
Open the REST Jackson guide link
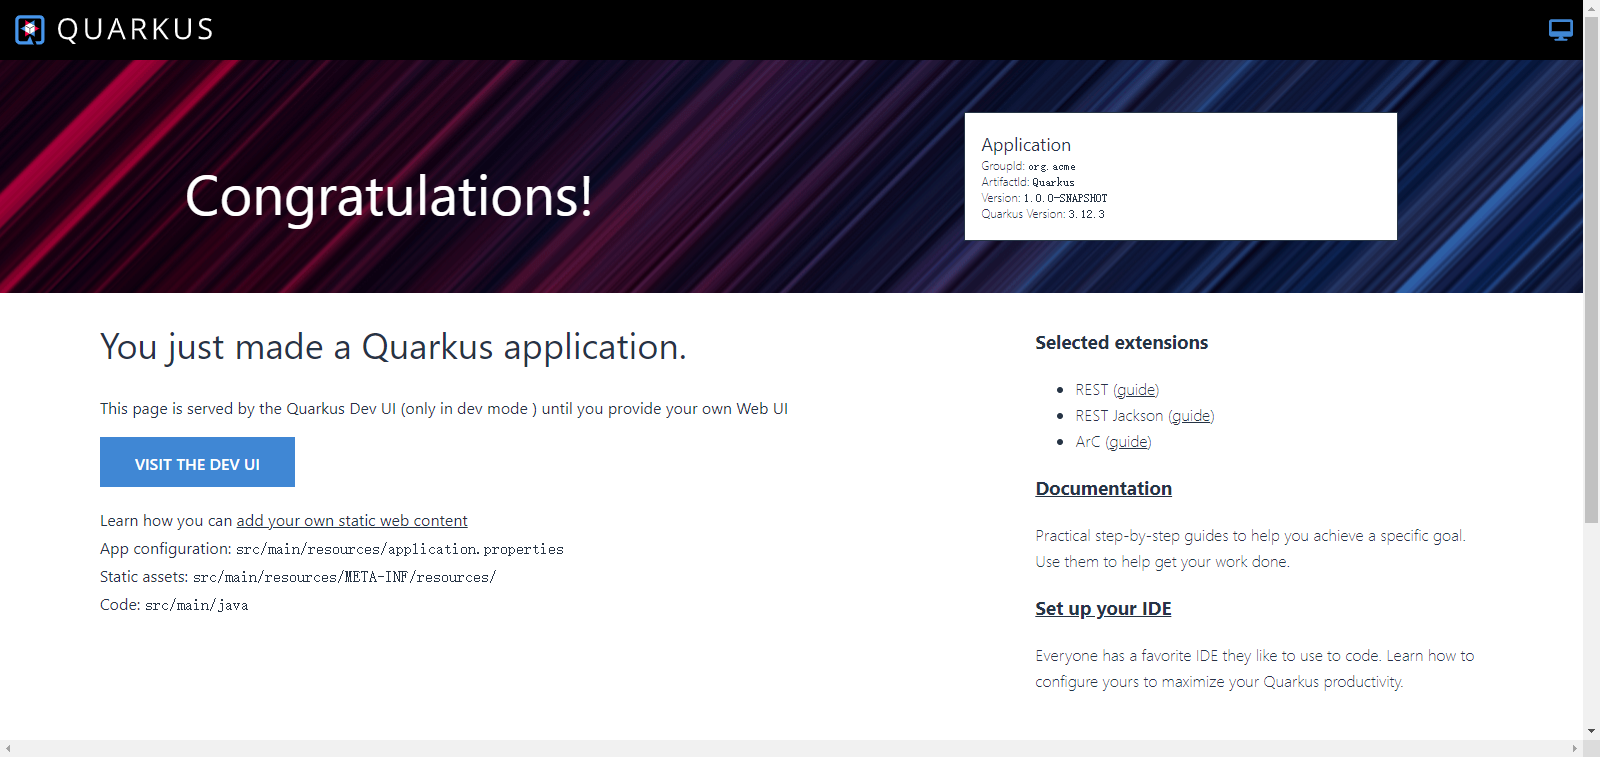pyautogui.click(x=1191, y=416)
